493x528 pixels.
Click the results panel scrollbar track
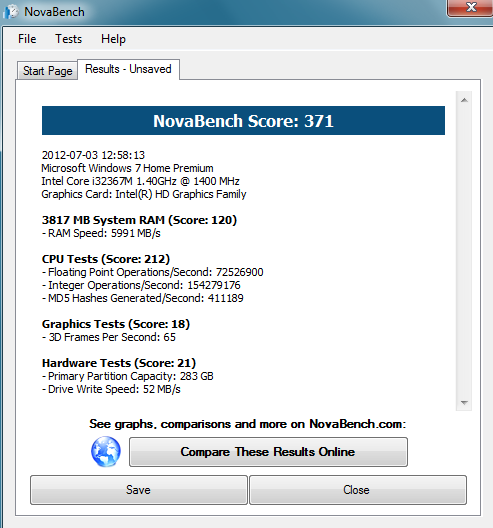click(x=464, y=251)
